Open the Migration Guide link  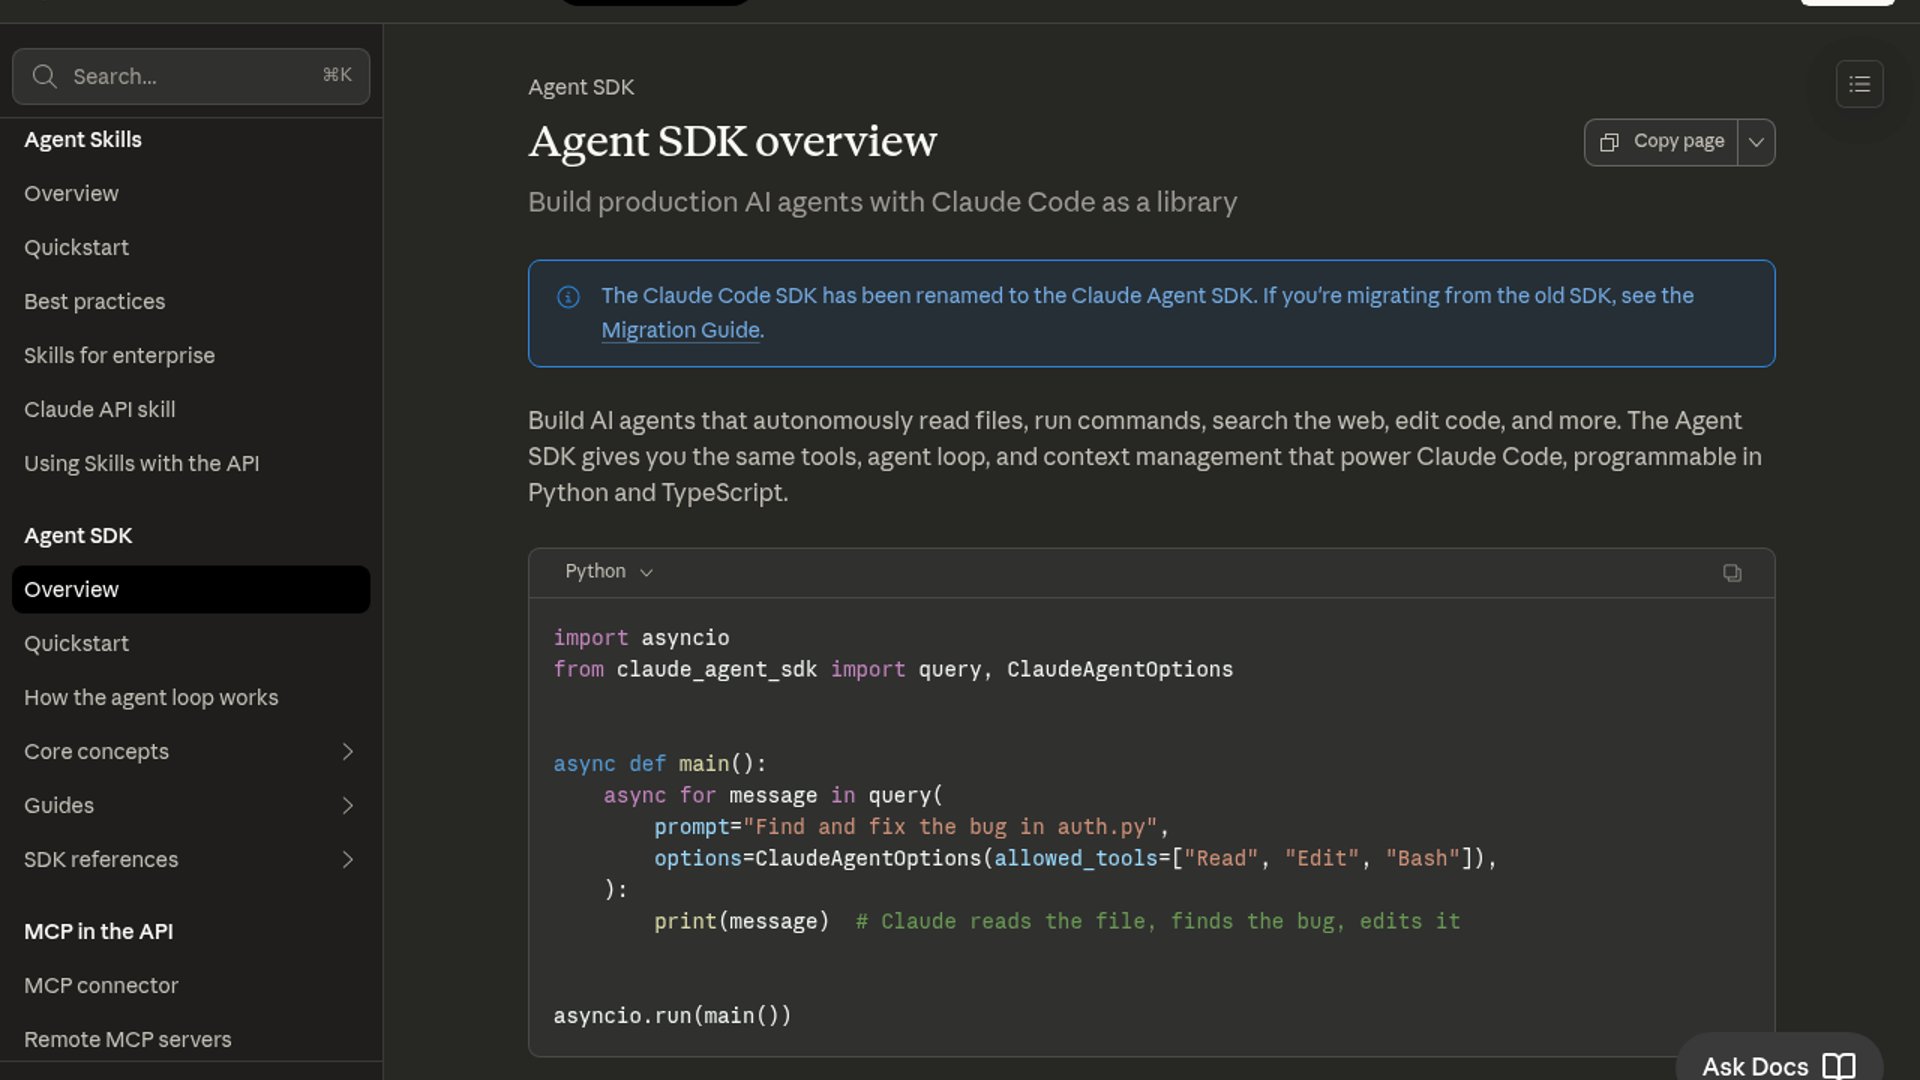[x=680, y=330]
